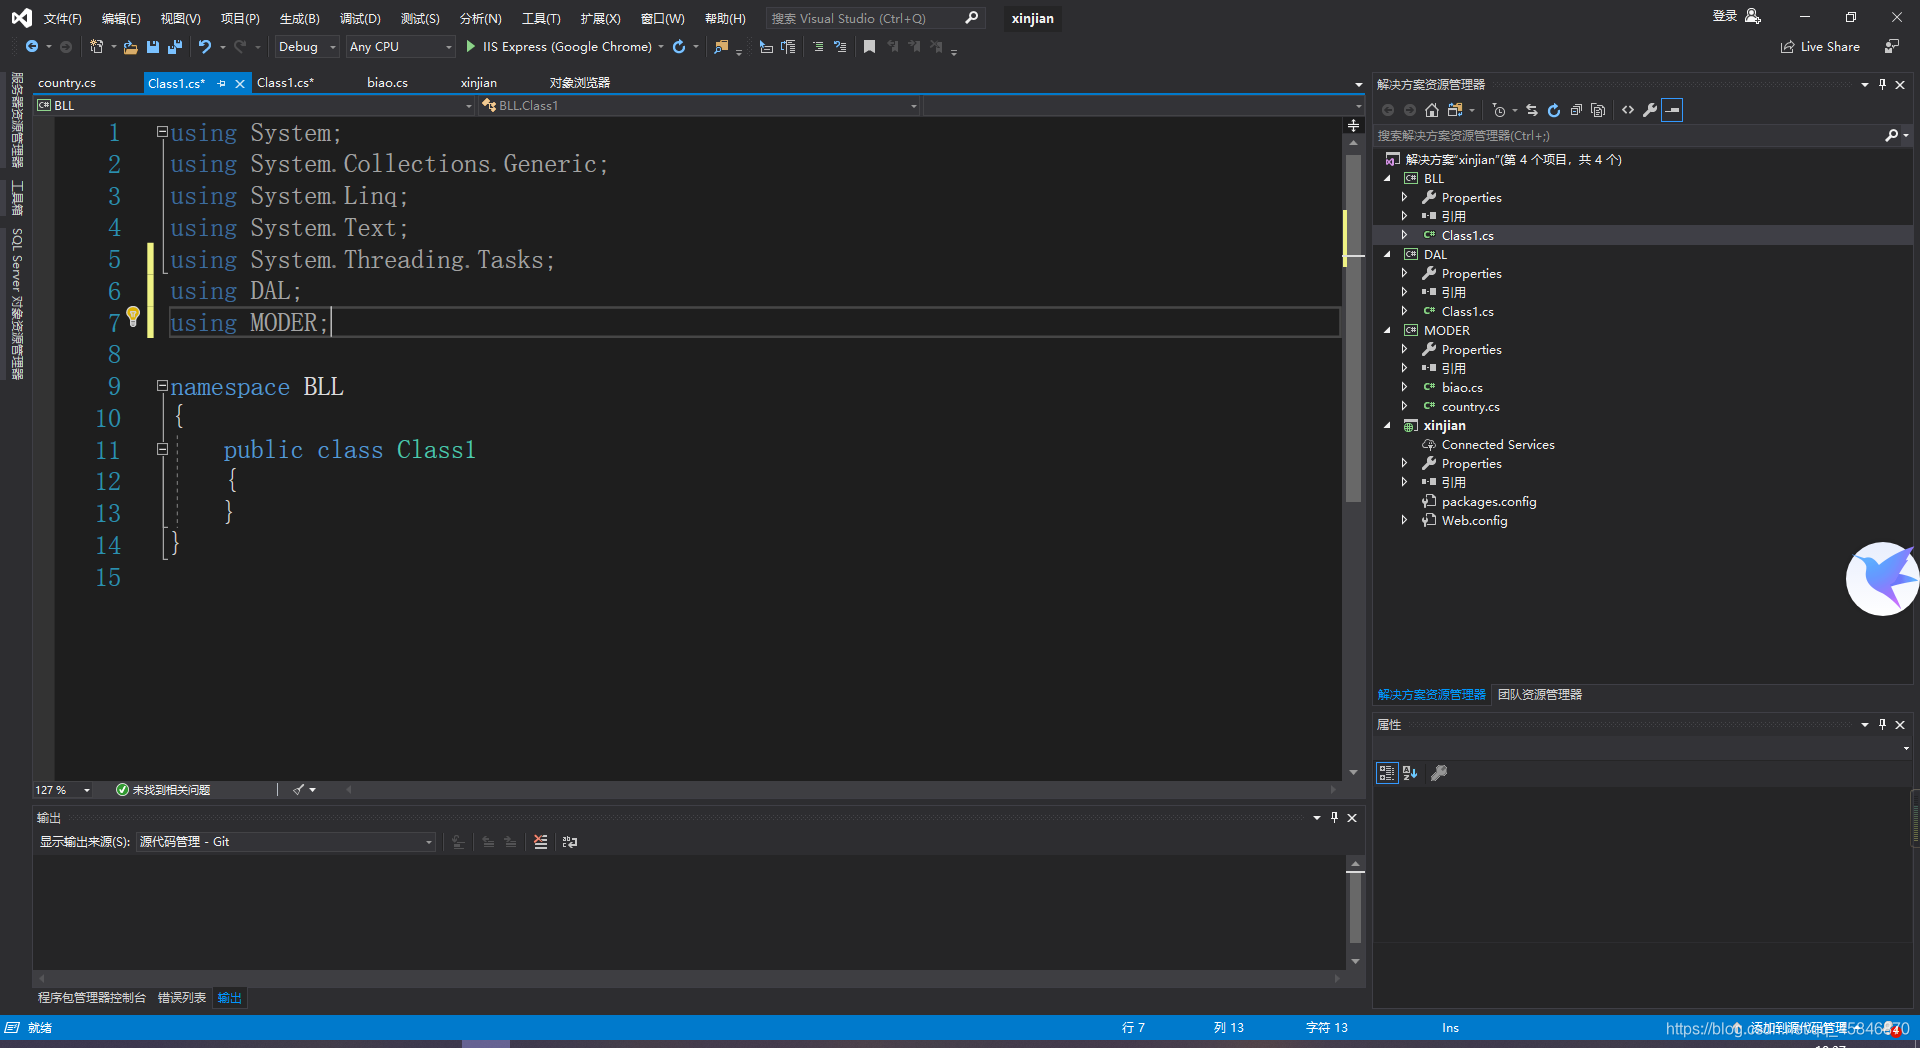The height and width of the screenshot is (1048, 1920).
Task: Switch Properties panel to Categorized view
Action: tap(1387, 773)
